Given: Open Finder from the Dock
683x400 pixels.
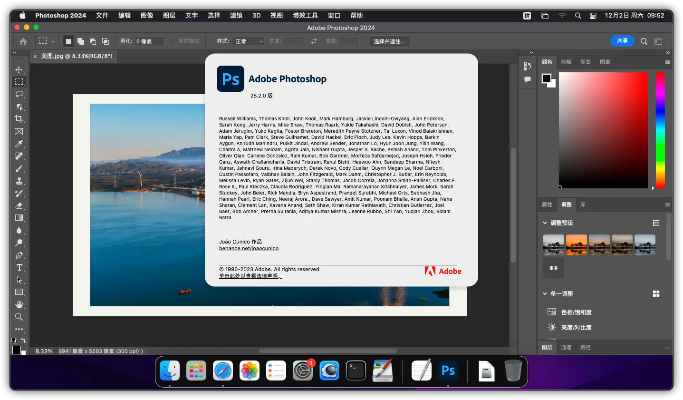Looking at the screenshot, I should tap(170, 372).
